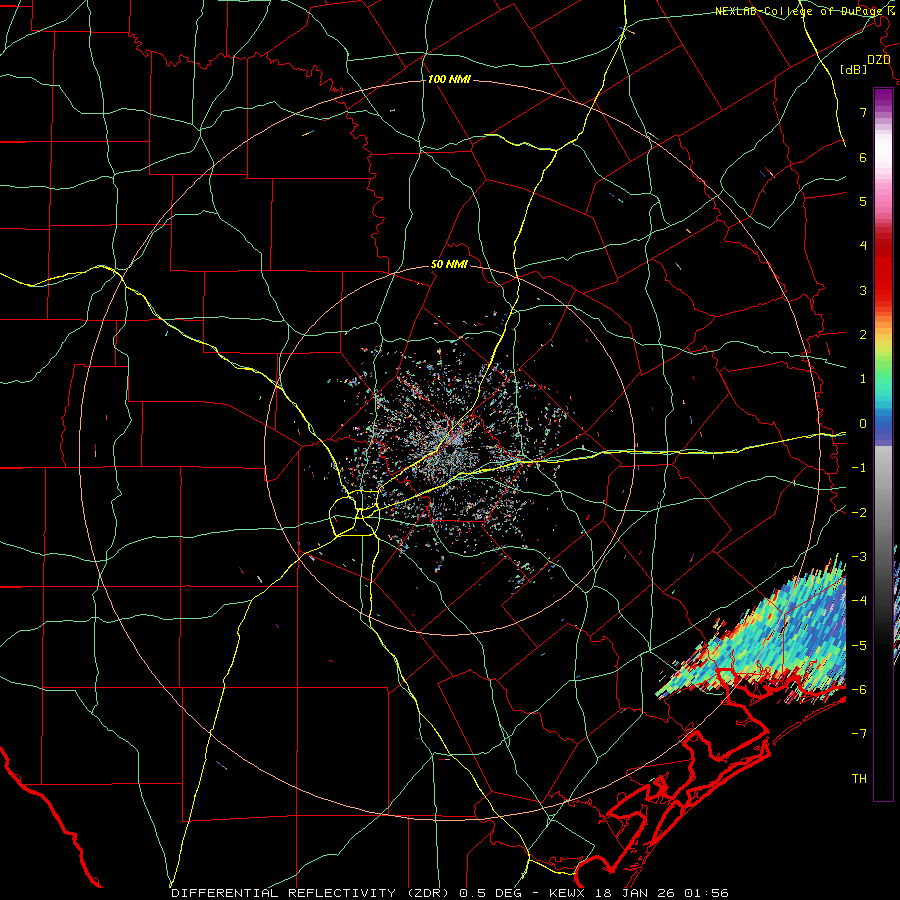Click the vertical ZDR color scale bar

[883, 444]
